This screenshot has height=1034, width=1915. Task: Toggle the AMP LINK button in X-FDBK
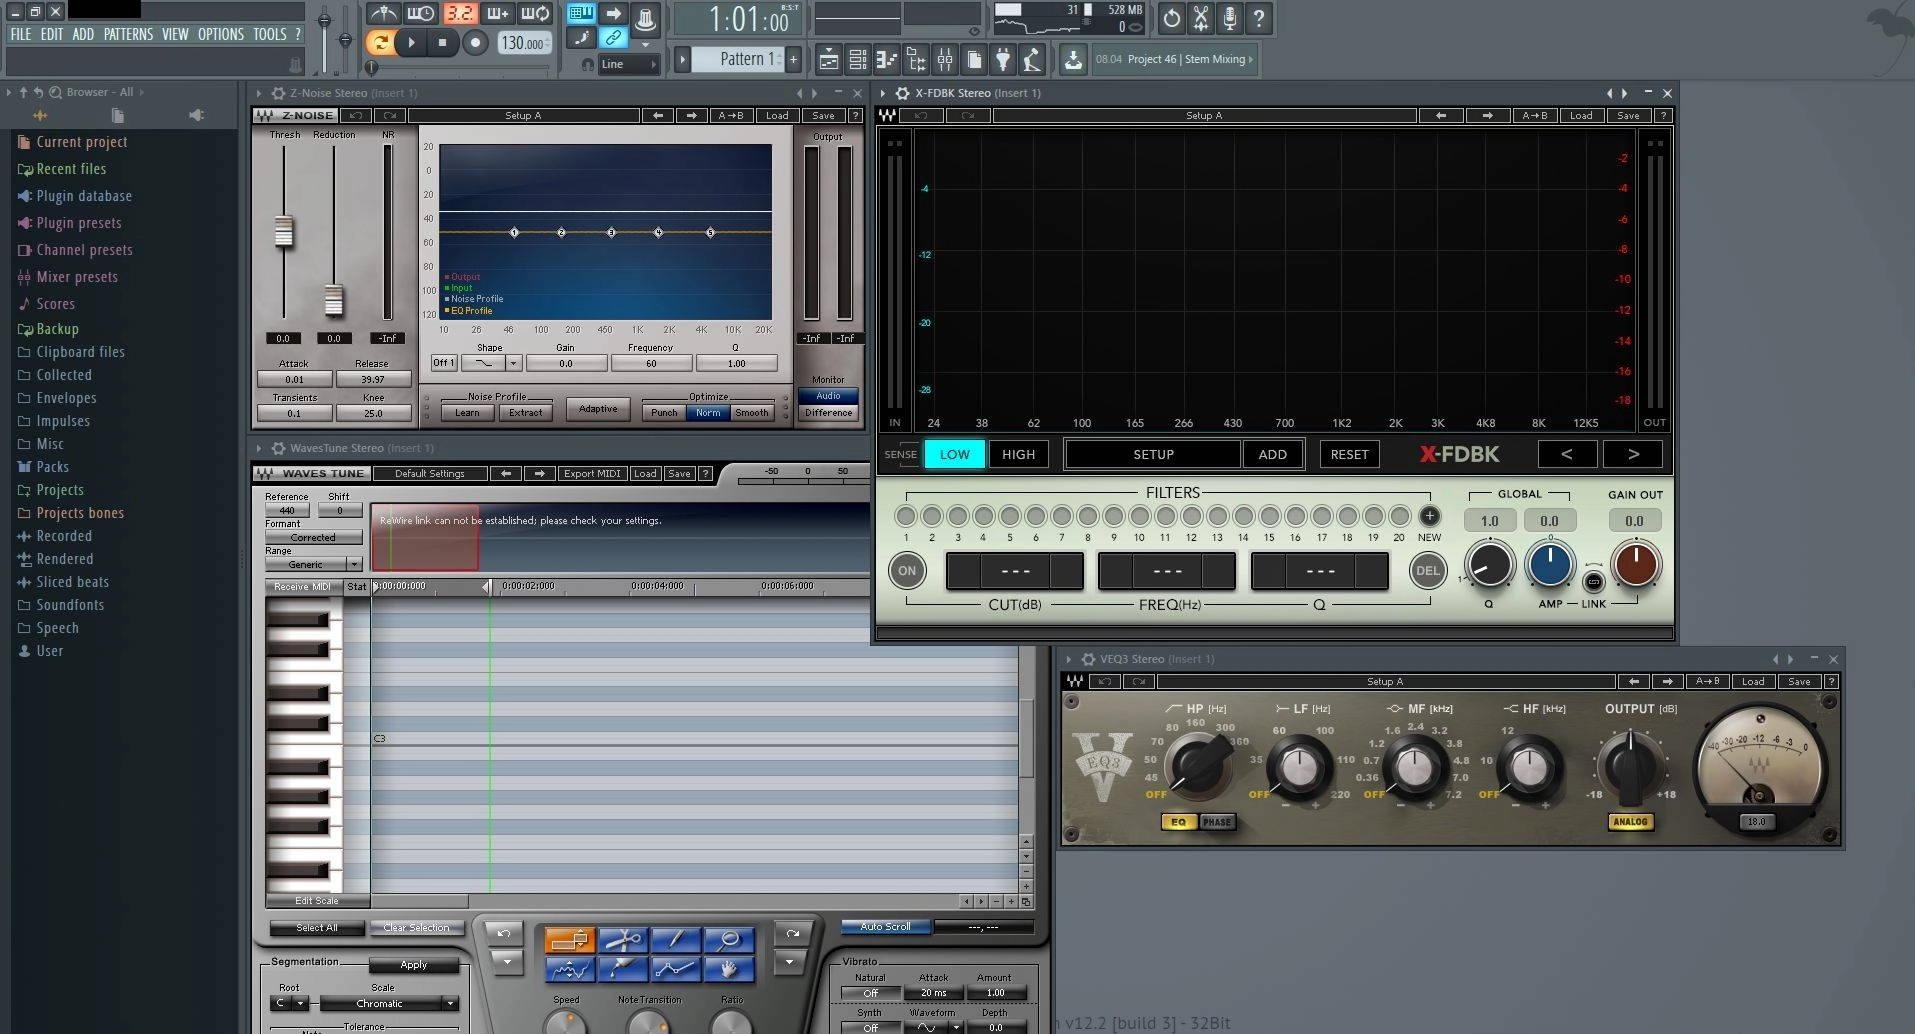(1594, 581)
